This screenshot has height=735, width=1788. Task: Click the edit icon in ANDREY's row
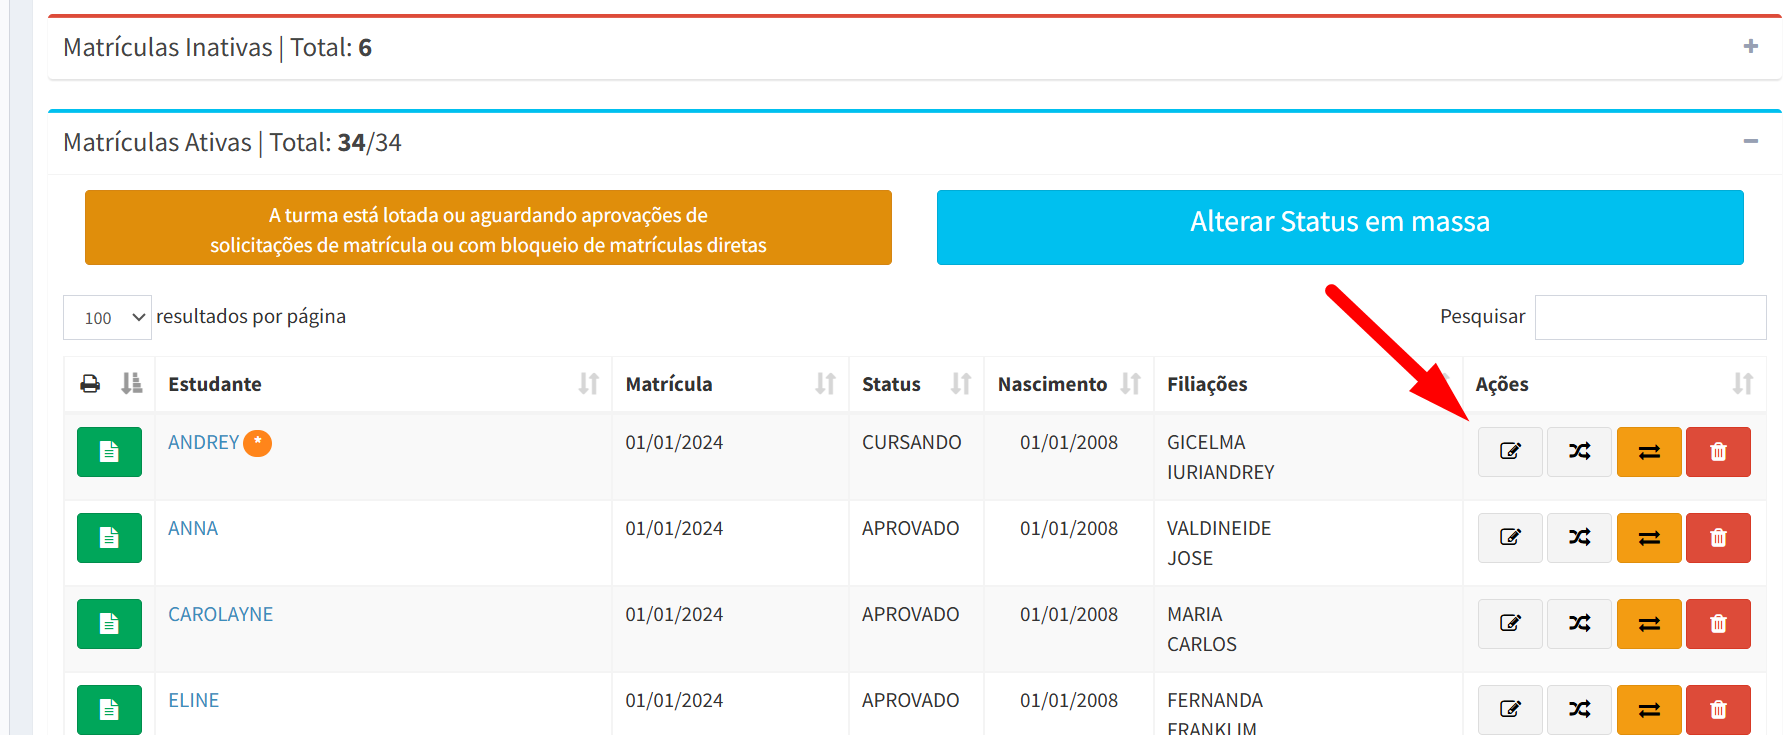point(1510,451)
